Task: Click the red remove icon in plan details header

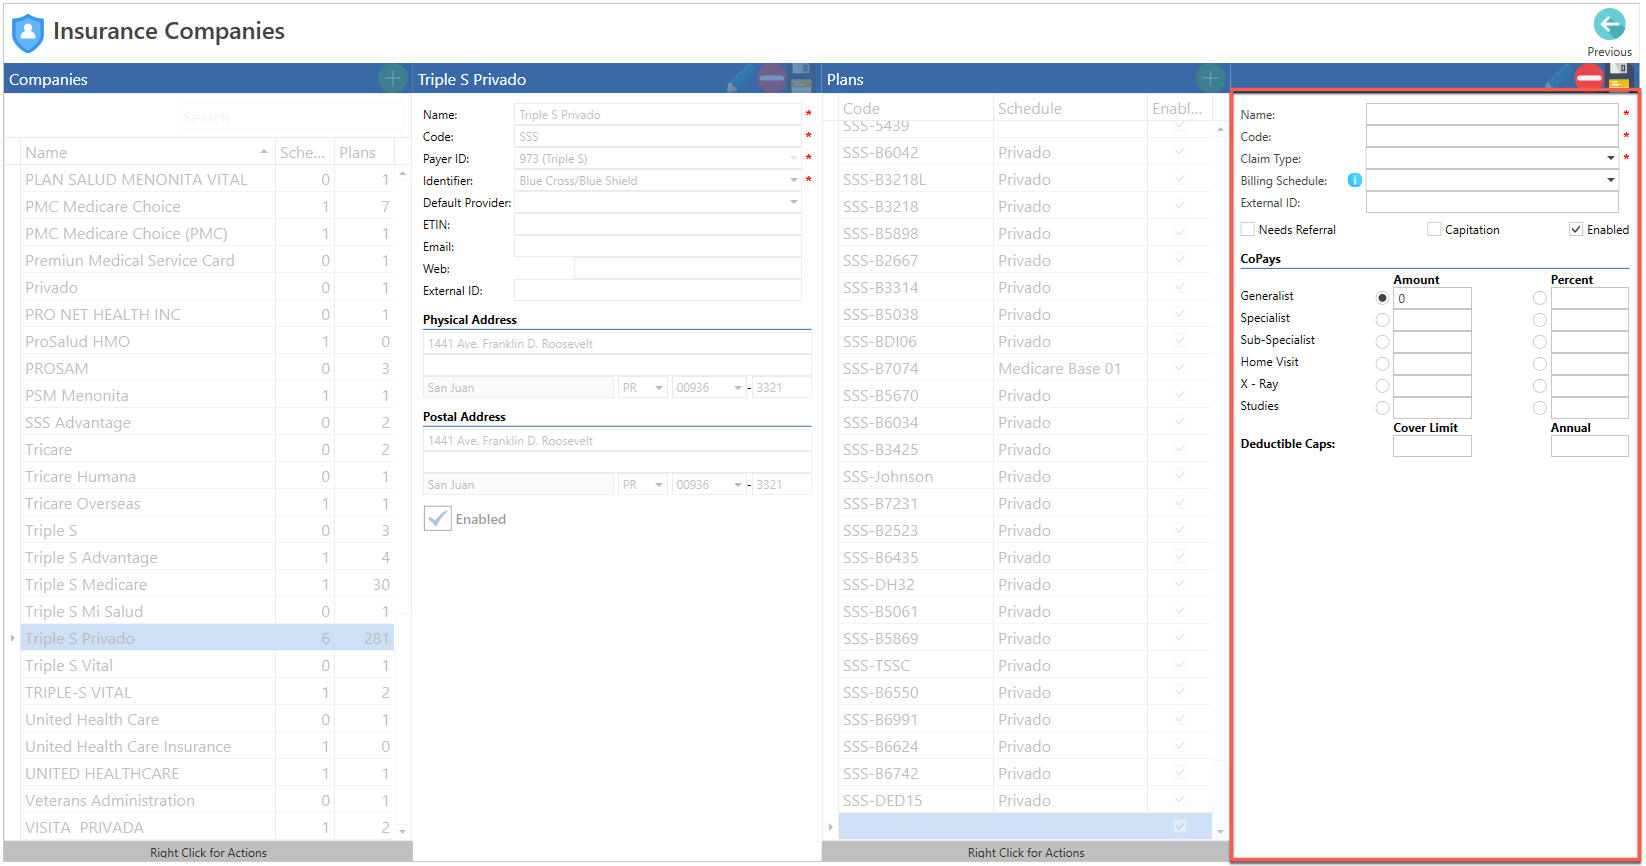Action: pyautogui.click(x=1589, y=78)
